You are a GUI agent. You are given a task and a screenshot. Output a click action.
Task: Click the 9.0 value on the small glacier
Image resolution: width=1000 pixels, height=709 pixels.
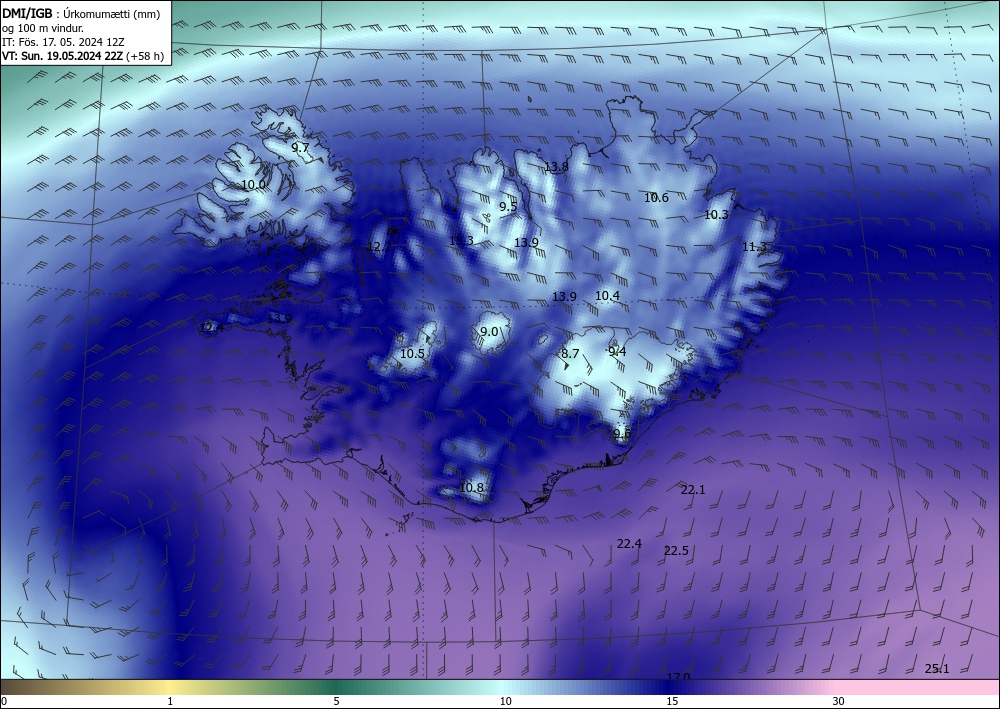[489, 332]
